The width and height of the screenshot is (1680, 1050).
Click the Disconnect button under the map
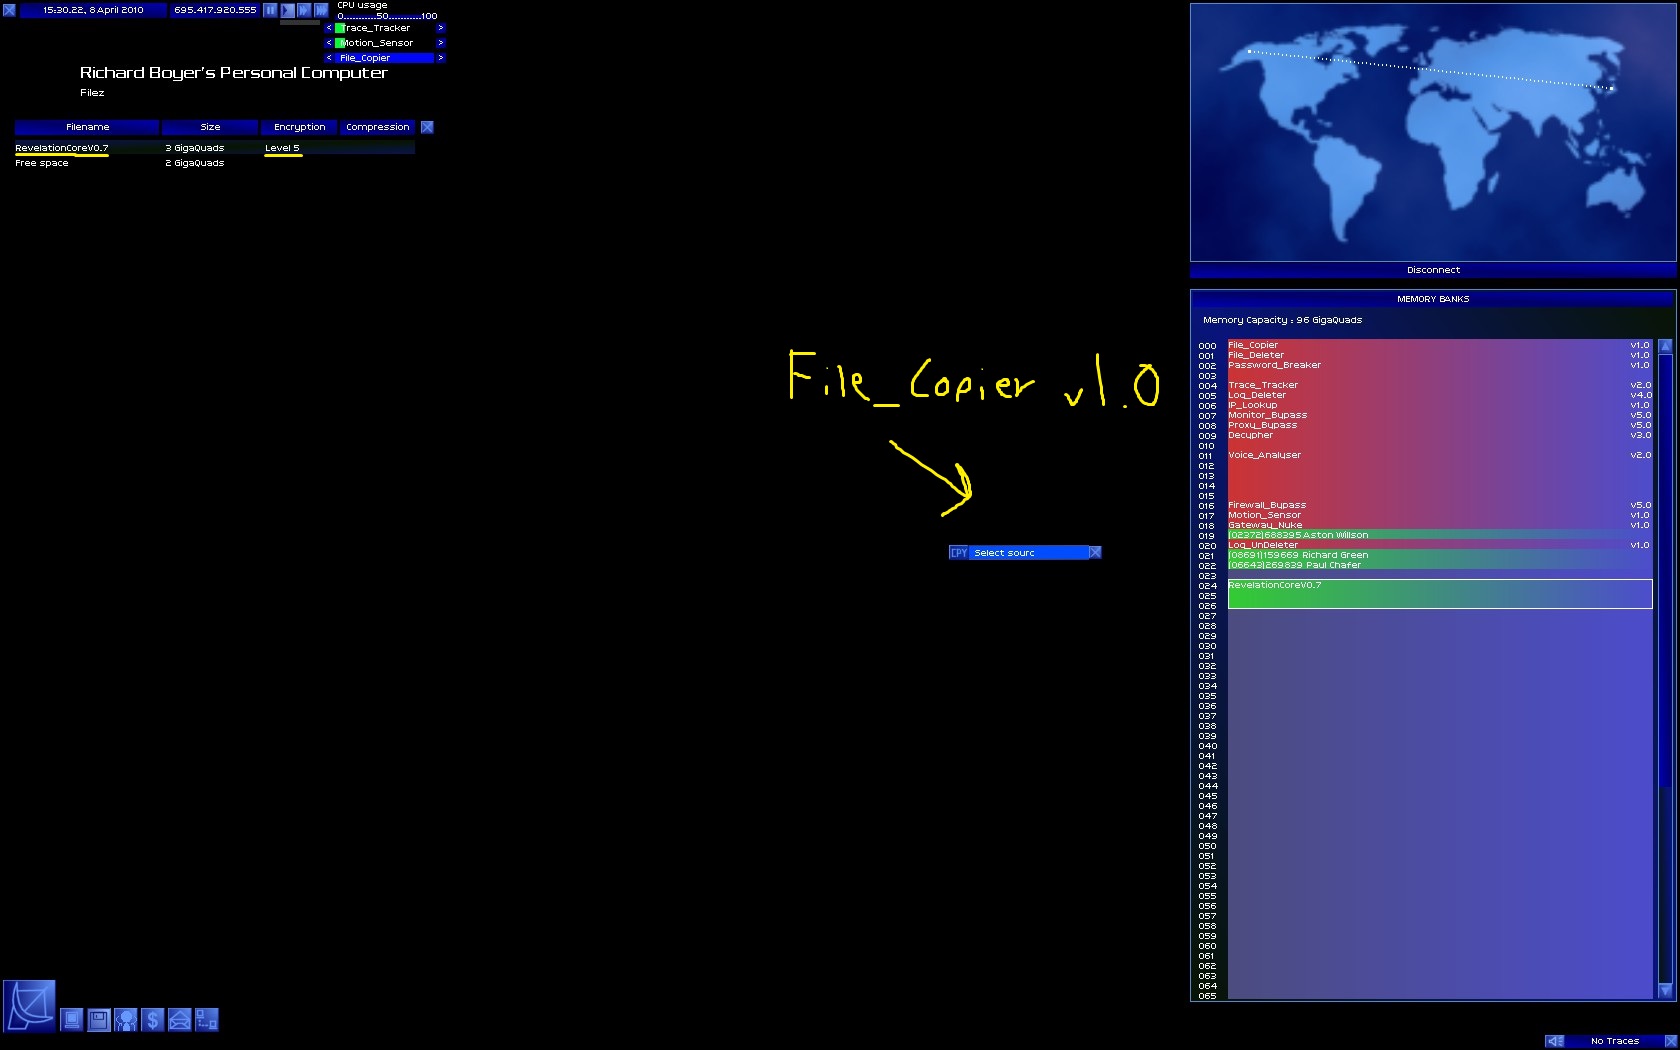click(1433, 270)
